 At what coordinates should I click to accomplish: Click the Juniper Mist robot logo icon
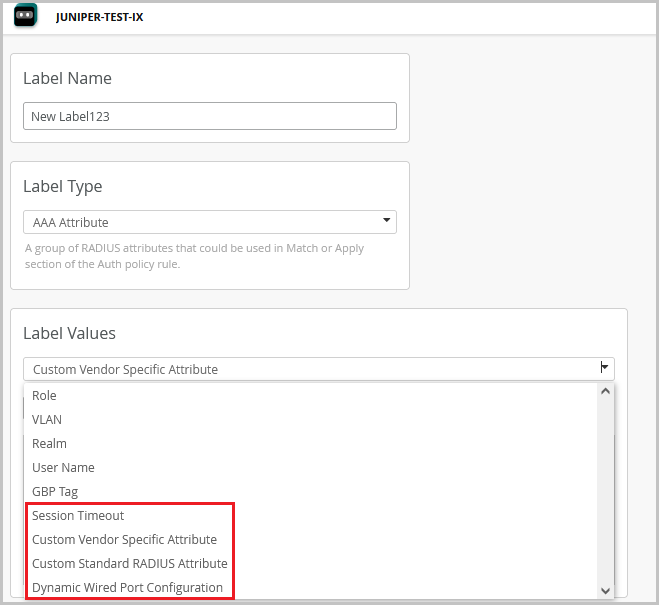[x=26, y=16]
